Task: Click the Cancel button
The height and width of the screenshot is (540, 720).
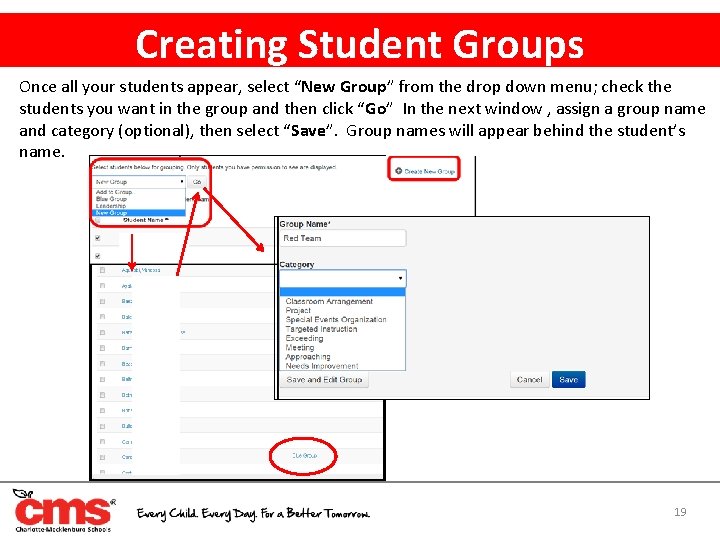Action: click(529, 380)
